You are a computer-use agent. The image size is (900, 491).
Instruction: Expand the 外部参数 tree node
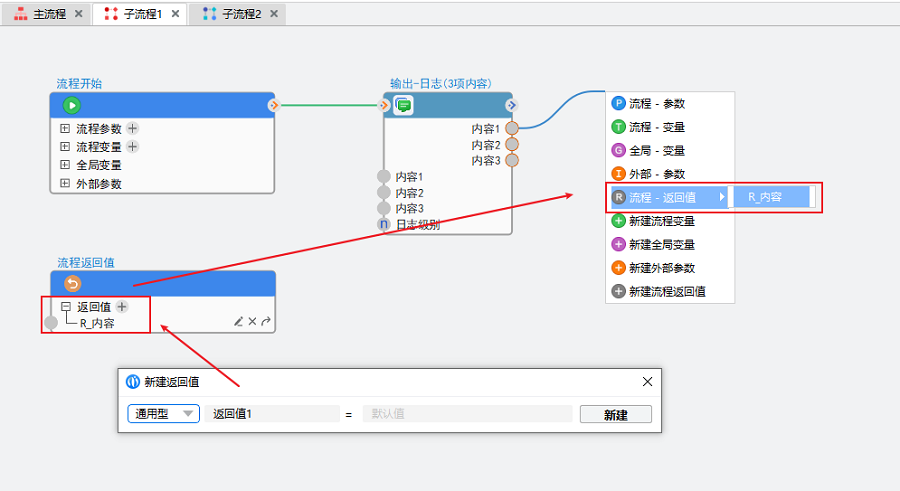[65, 183]
